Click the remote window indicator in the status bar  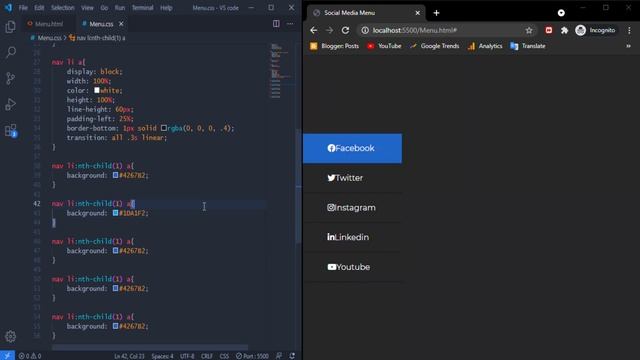7,356
